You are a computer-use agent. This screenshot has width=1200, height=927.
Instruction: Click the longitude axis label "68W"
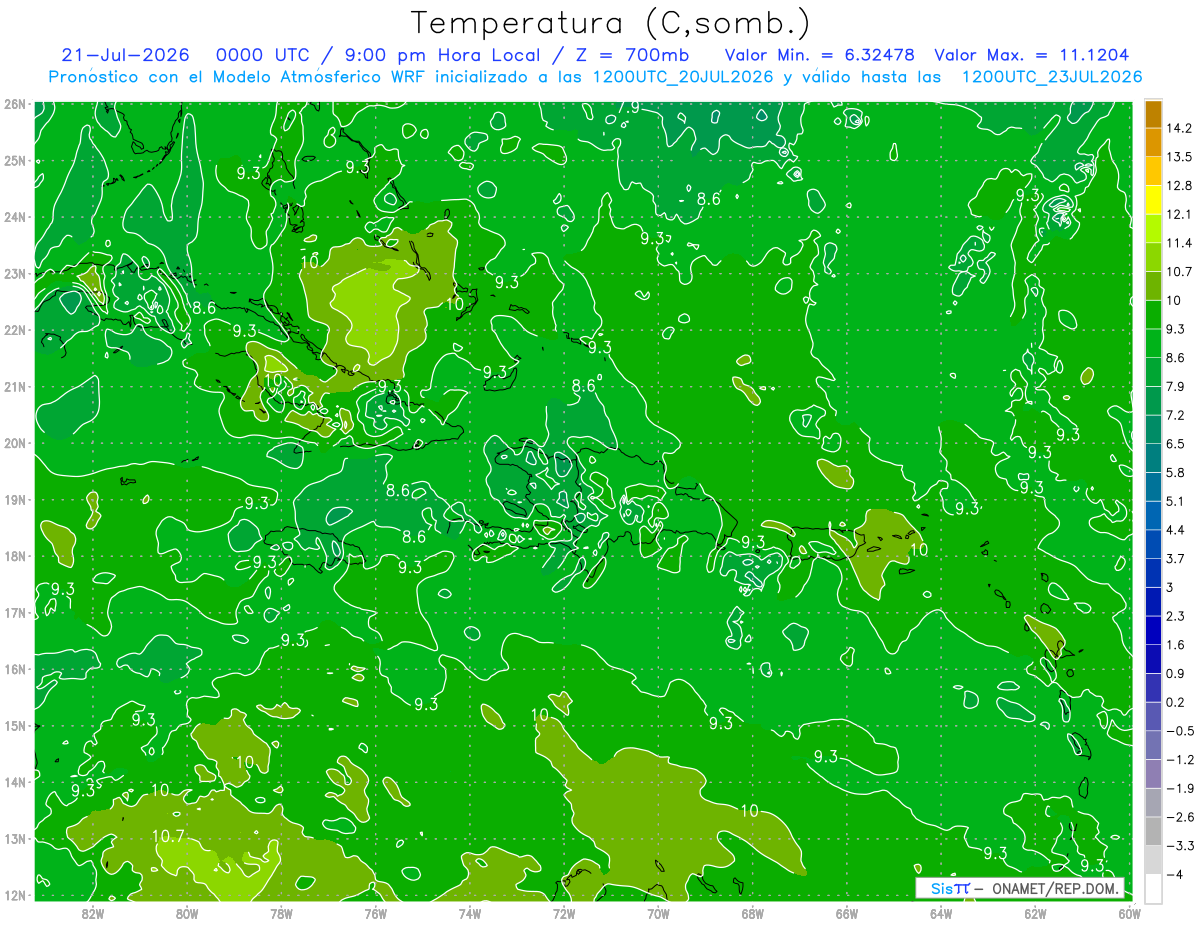(752, 913)
